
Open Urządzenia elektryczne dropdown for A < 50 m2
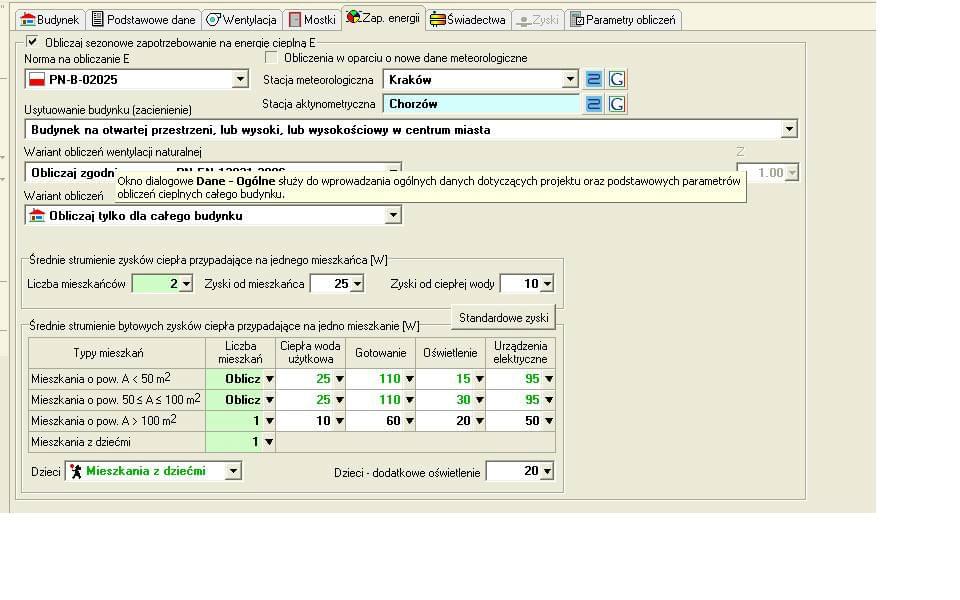[x=549, y=379]
